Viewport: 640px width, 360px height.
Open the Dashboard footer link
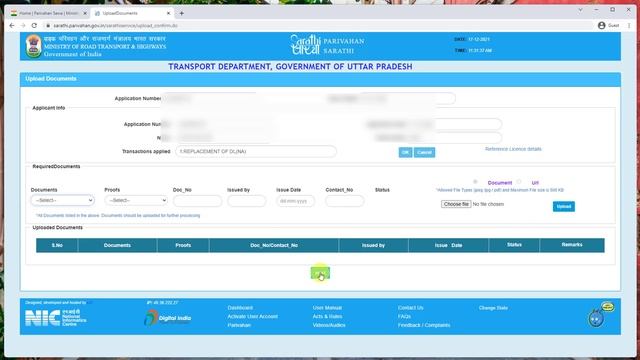click(240, 308)
